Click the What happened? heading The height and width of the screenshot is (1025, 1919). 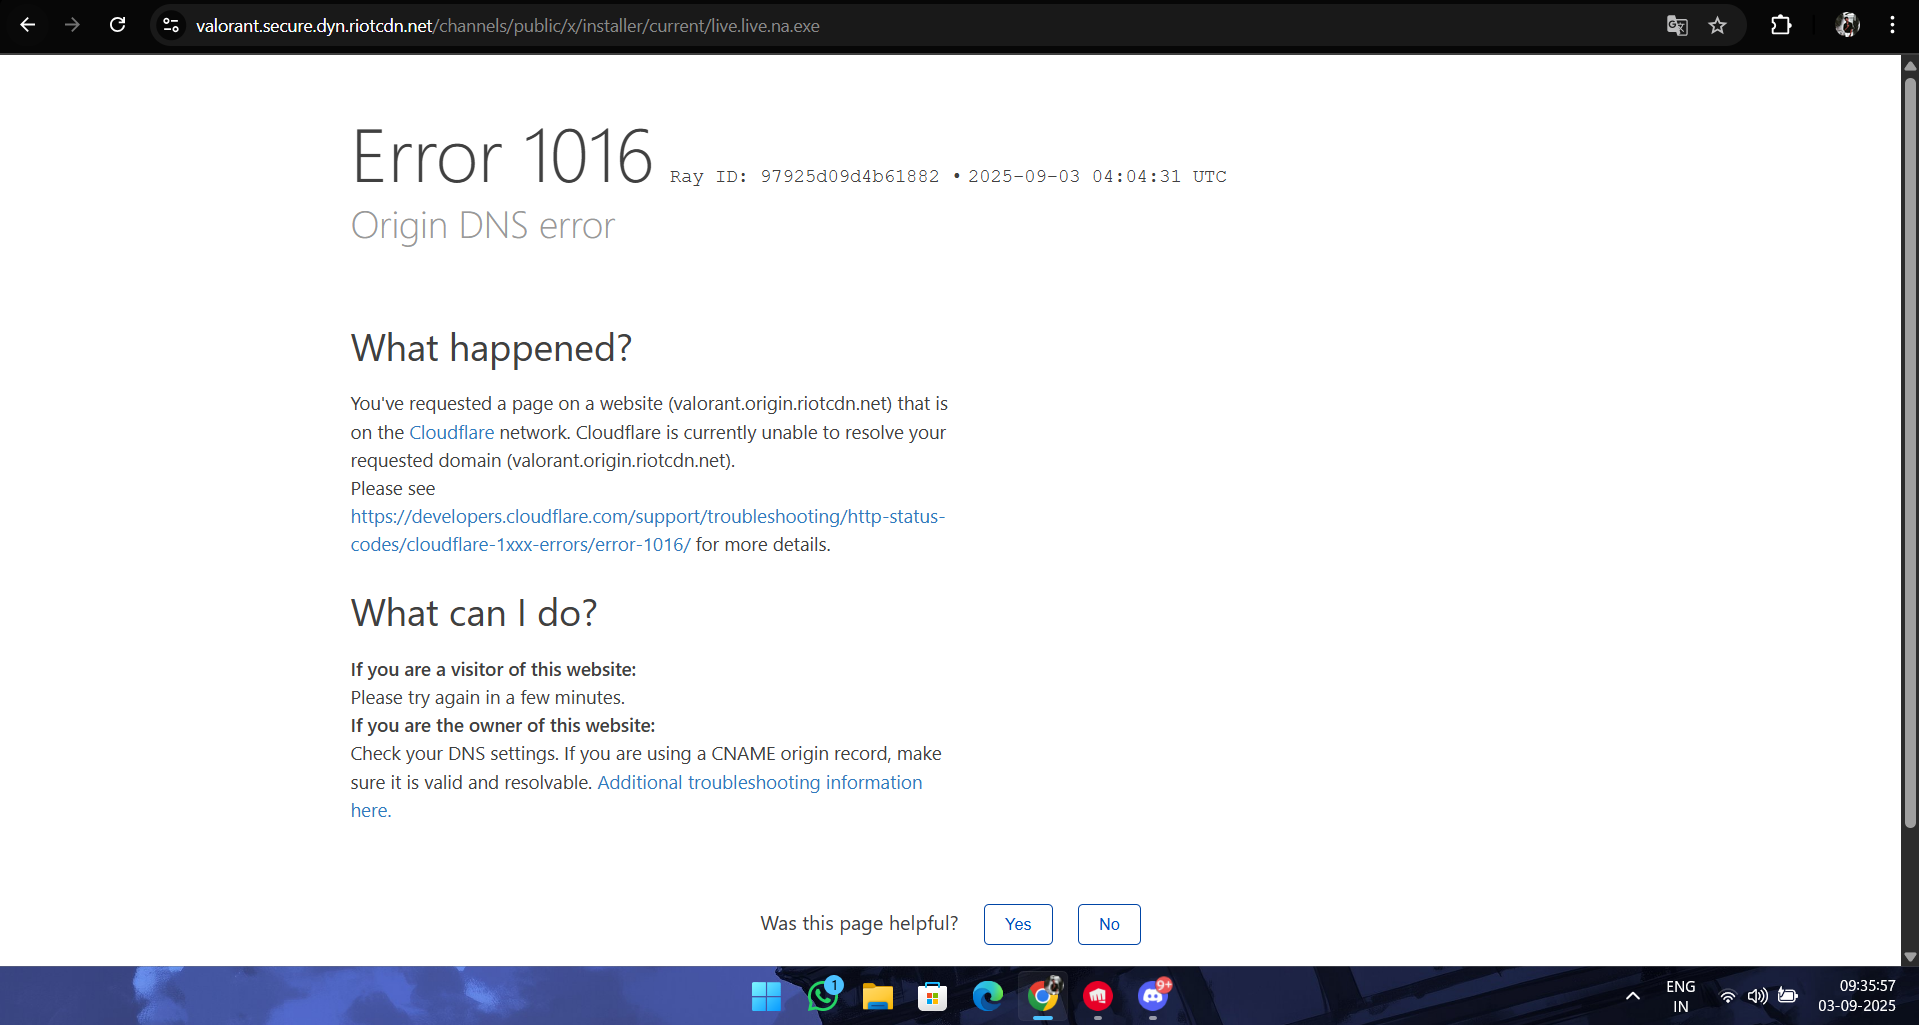pyautogui.click(x=491, y=348)
